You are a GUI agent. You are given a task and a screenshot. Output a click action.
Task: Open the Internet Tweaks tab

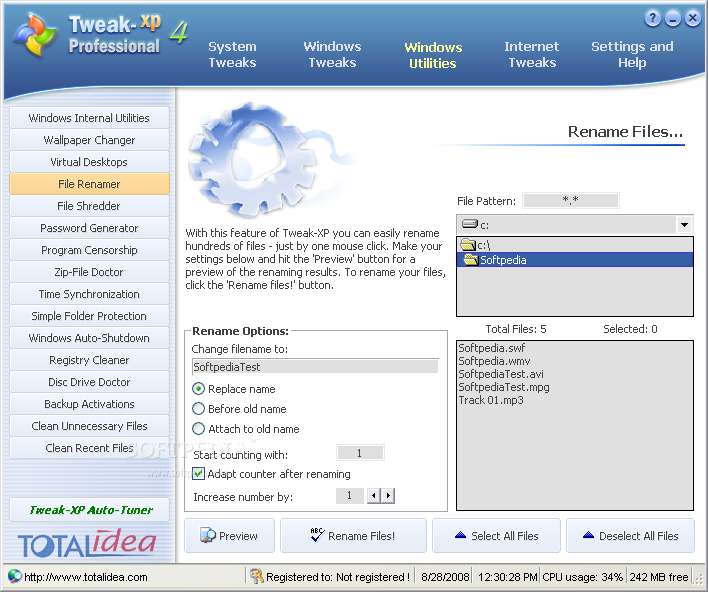[532, 55]
